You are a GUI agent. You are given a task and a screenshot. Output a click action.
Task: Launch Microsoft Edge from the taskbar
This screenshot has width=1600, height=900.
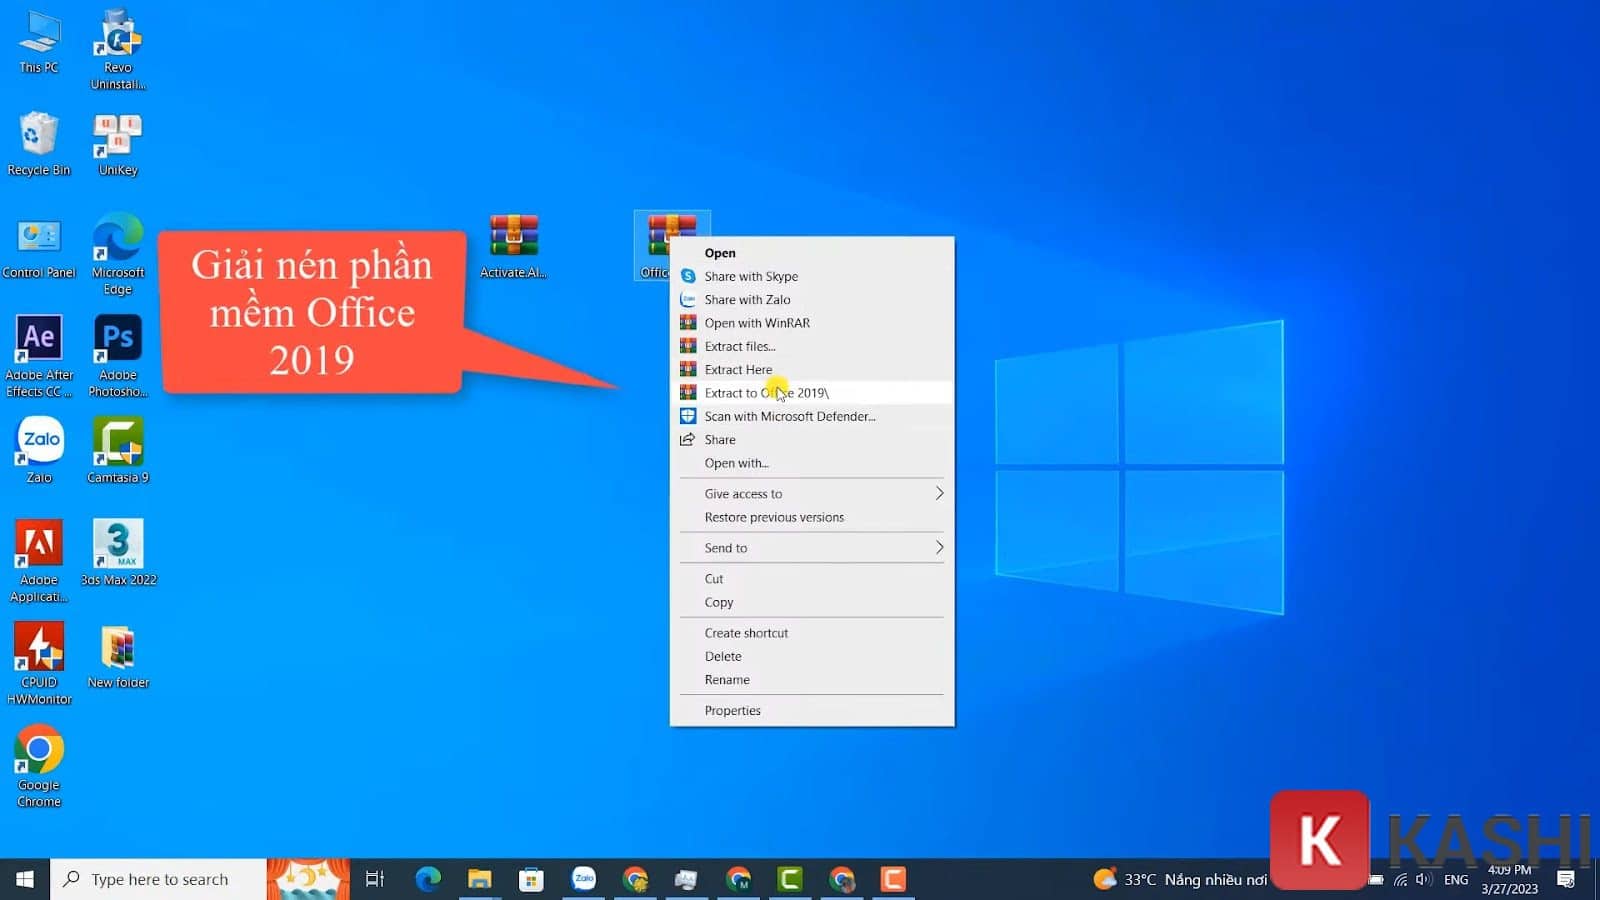(x=428, y=879)
